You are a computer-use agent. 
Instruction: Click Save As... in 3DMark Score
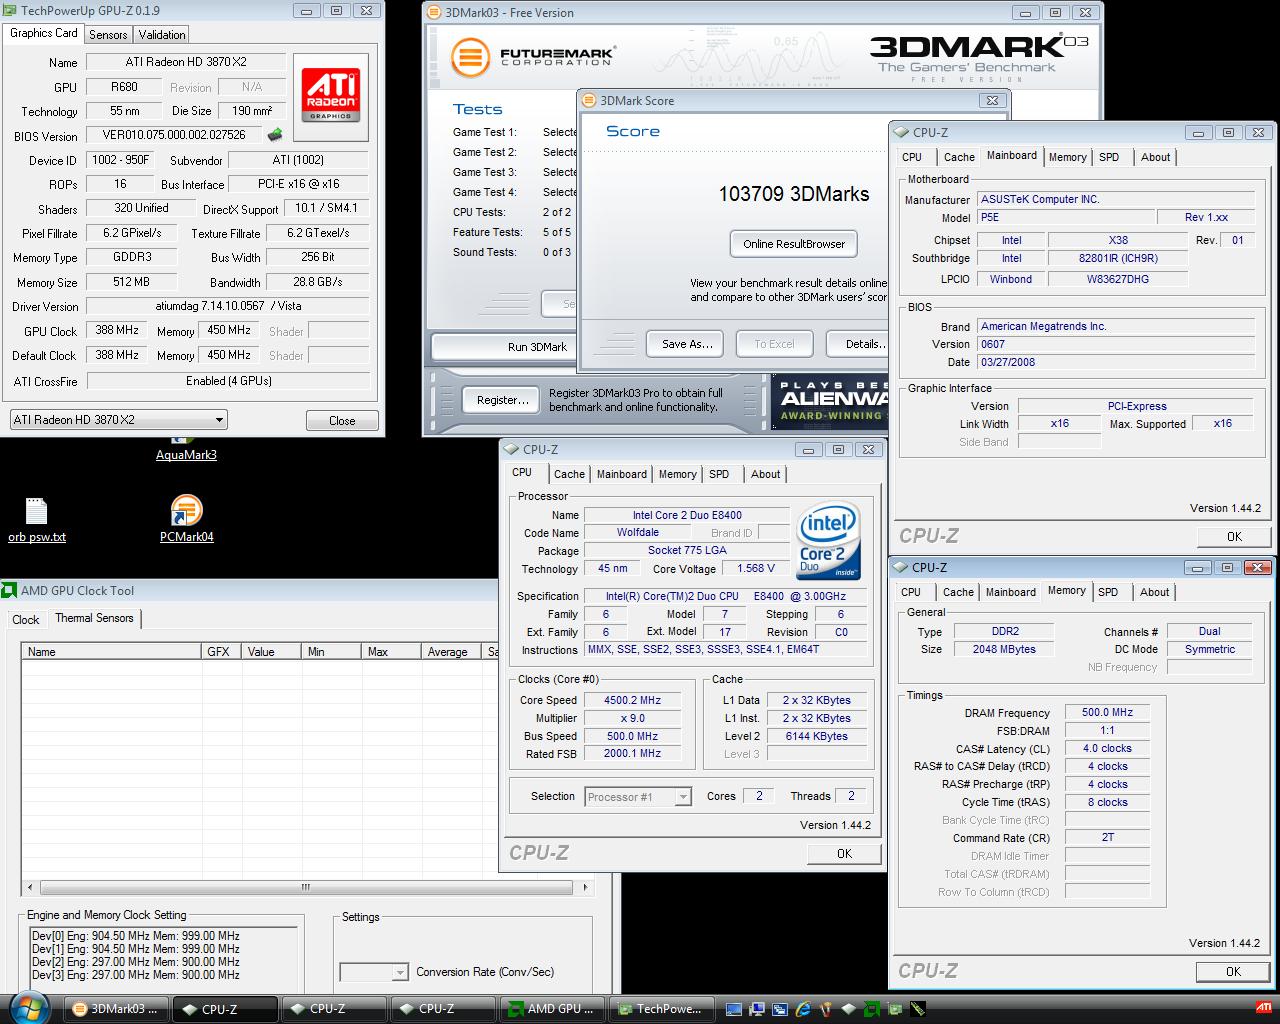687,344
